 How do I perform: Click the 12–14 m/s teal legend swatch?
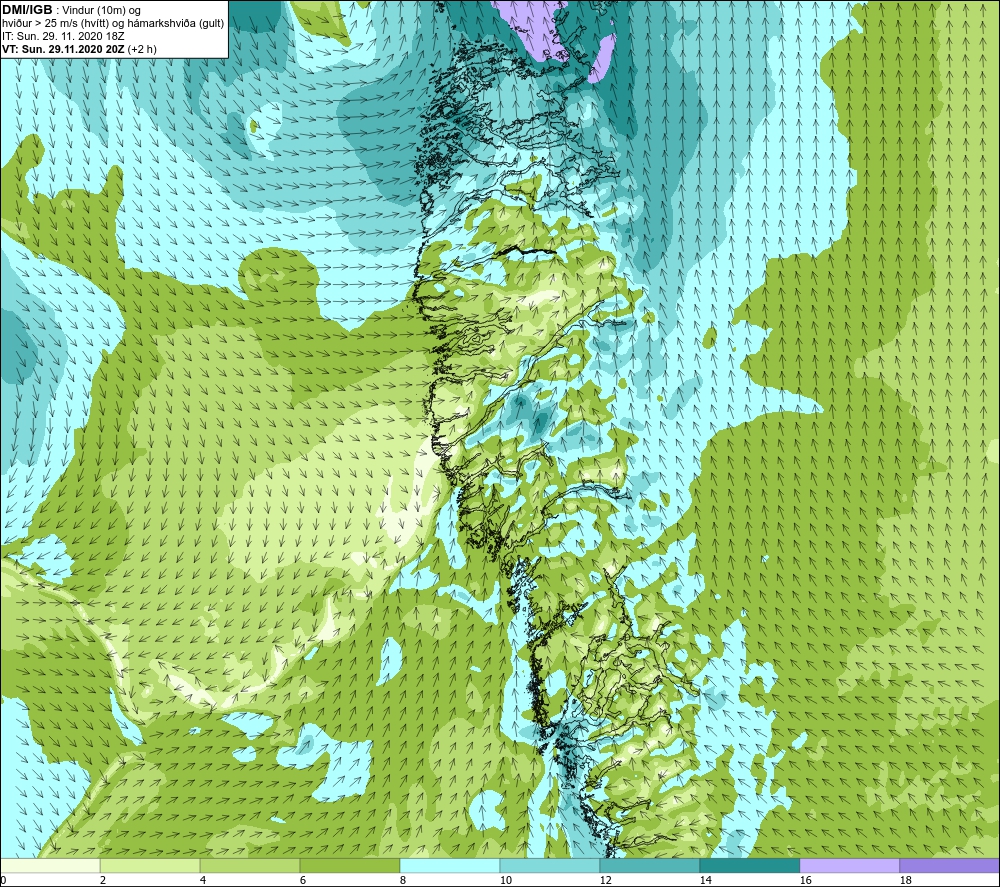649,866
